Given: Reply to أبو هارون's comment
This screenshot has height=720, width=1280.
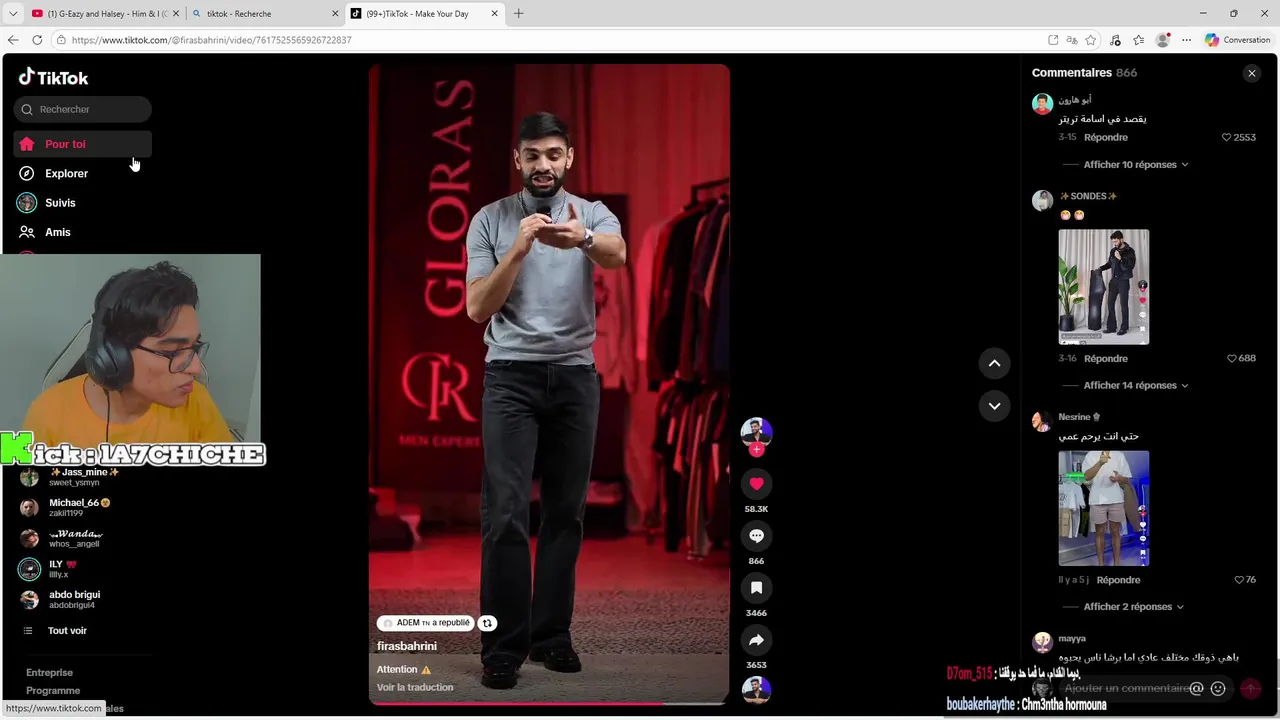Looking at the screenshot, I should pyautogui.click(x=1106, y=137).
